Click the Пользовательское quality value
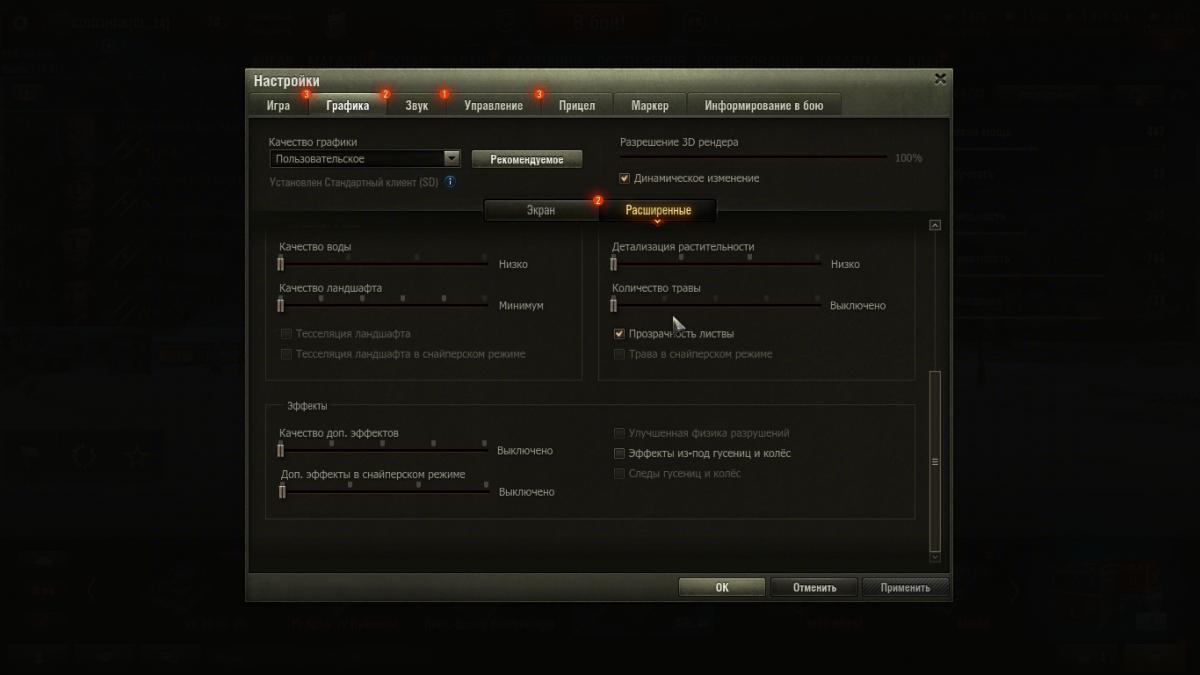The height and width of the screenshot is (675, 1200). tap(320, 159)
